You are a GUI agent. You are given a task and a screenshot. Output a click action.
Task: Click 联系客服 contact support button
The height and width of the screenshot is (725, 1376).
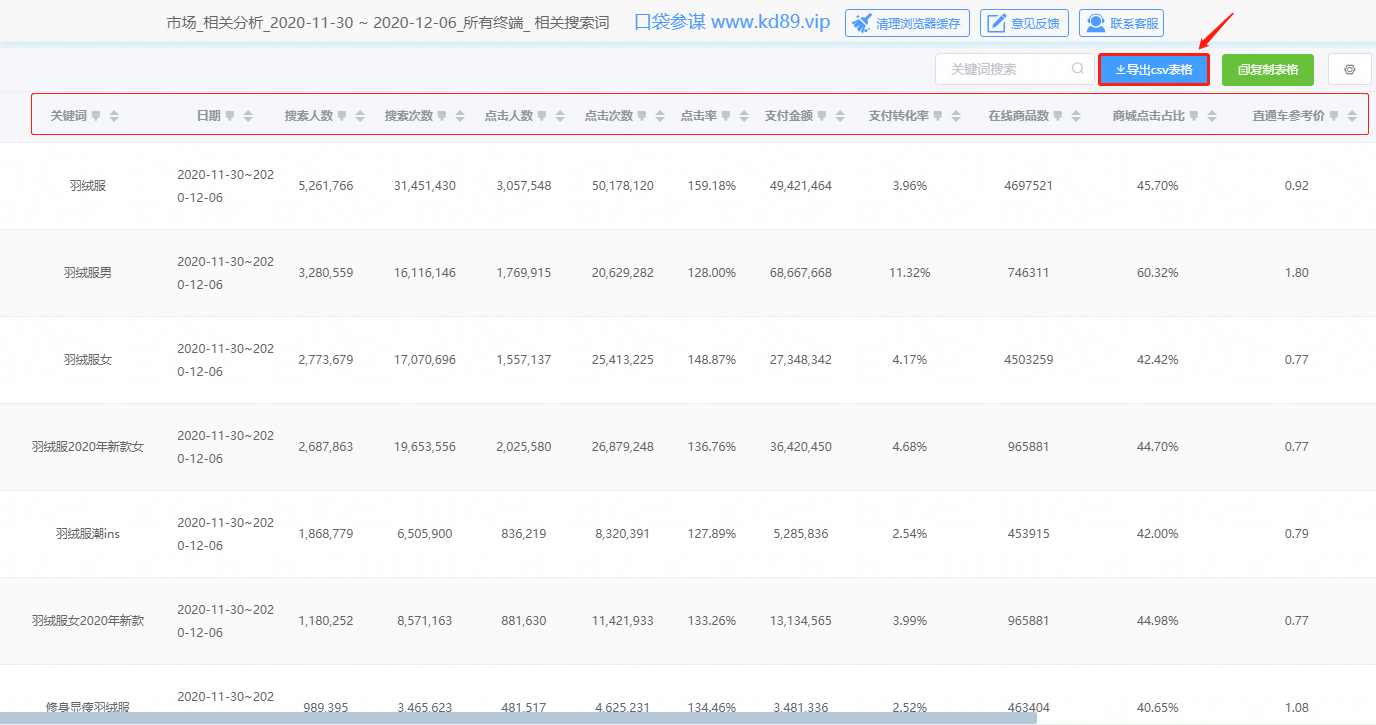click(x=1120, y=23)
